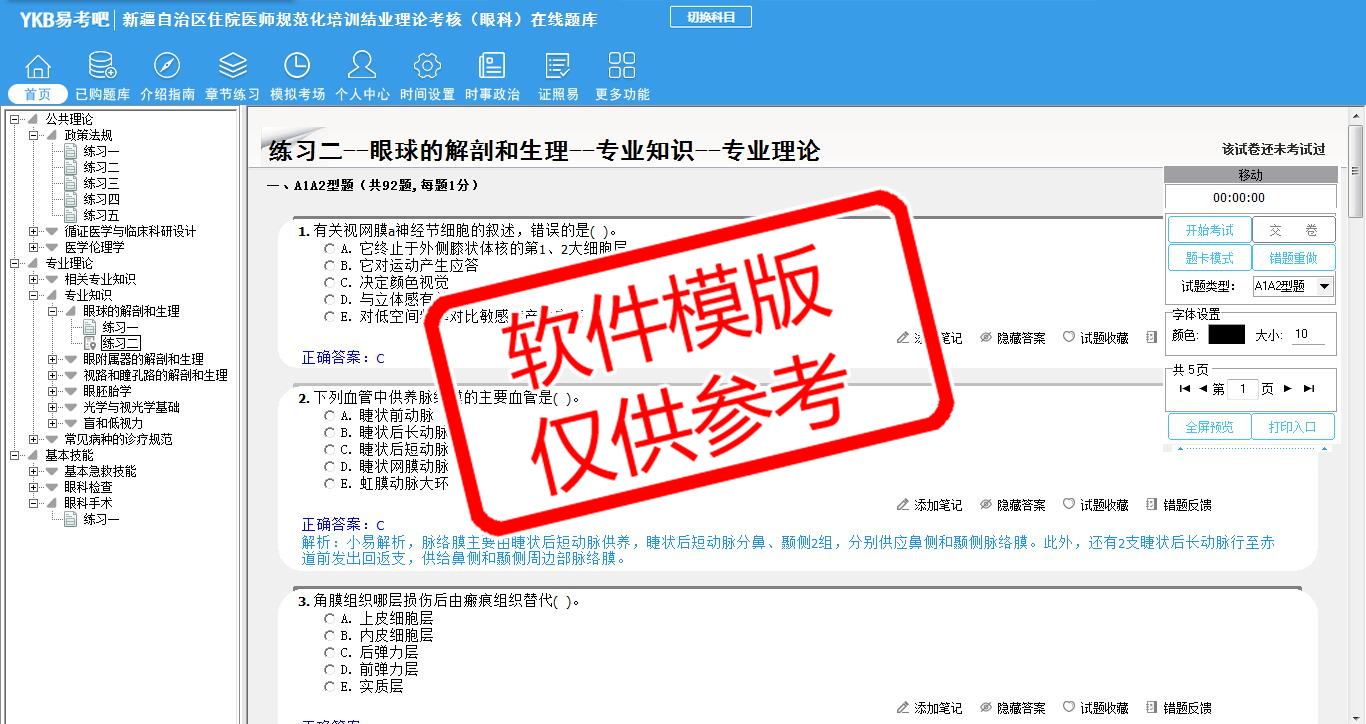1366x724 pixels.
Task: Select option C 后弹力层
Action: [x=330, y=652]
